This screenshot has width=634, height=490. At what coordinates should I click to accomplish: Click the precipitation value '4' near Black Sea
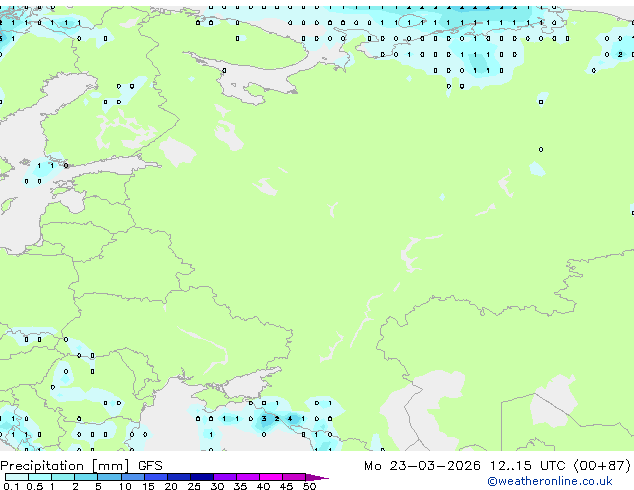click(x=290, y=419)
